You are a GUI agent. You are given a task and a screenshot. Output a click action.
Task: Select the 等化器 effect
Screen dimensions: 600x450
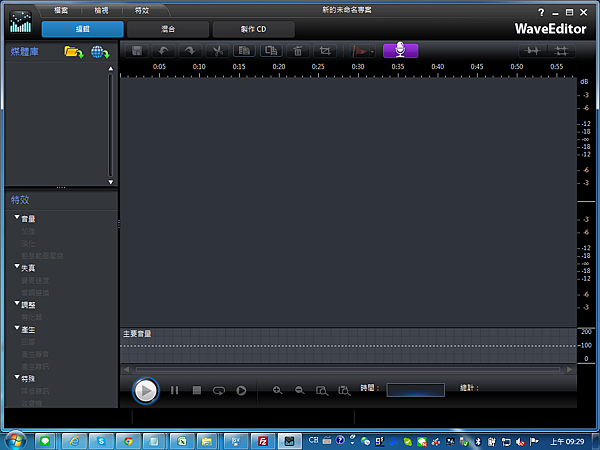[31, 317]
